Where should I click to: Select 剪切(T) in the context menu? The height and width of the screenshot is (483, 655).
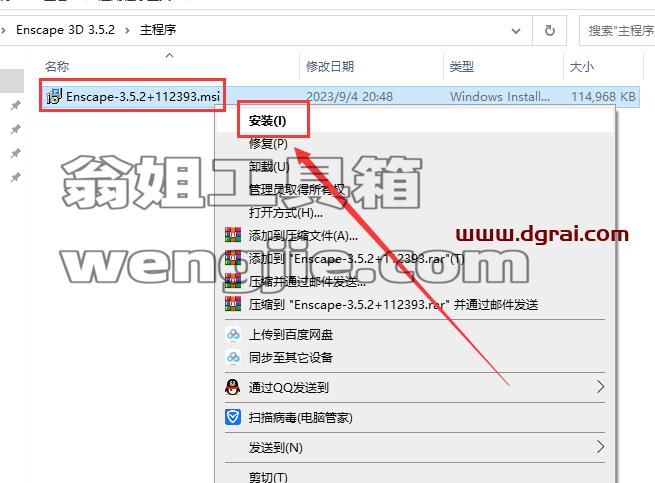tap(268, 477)
